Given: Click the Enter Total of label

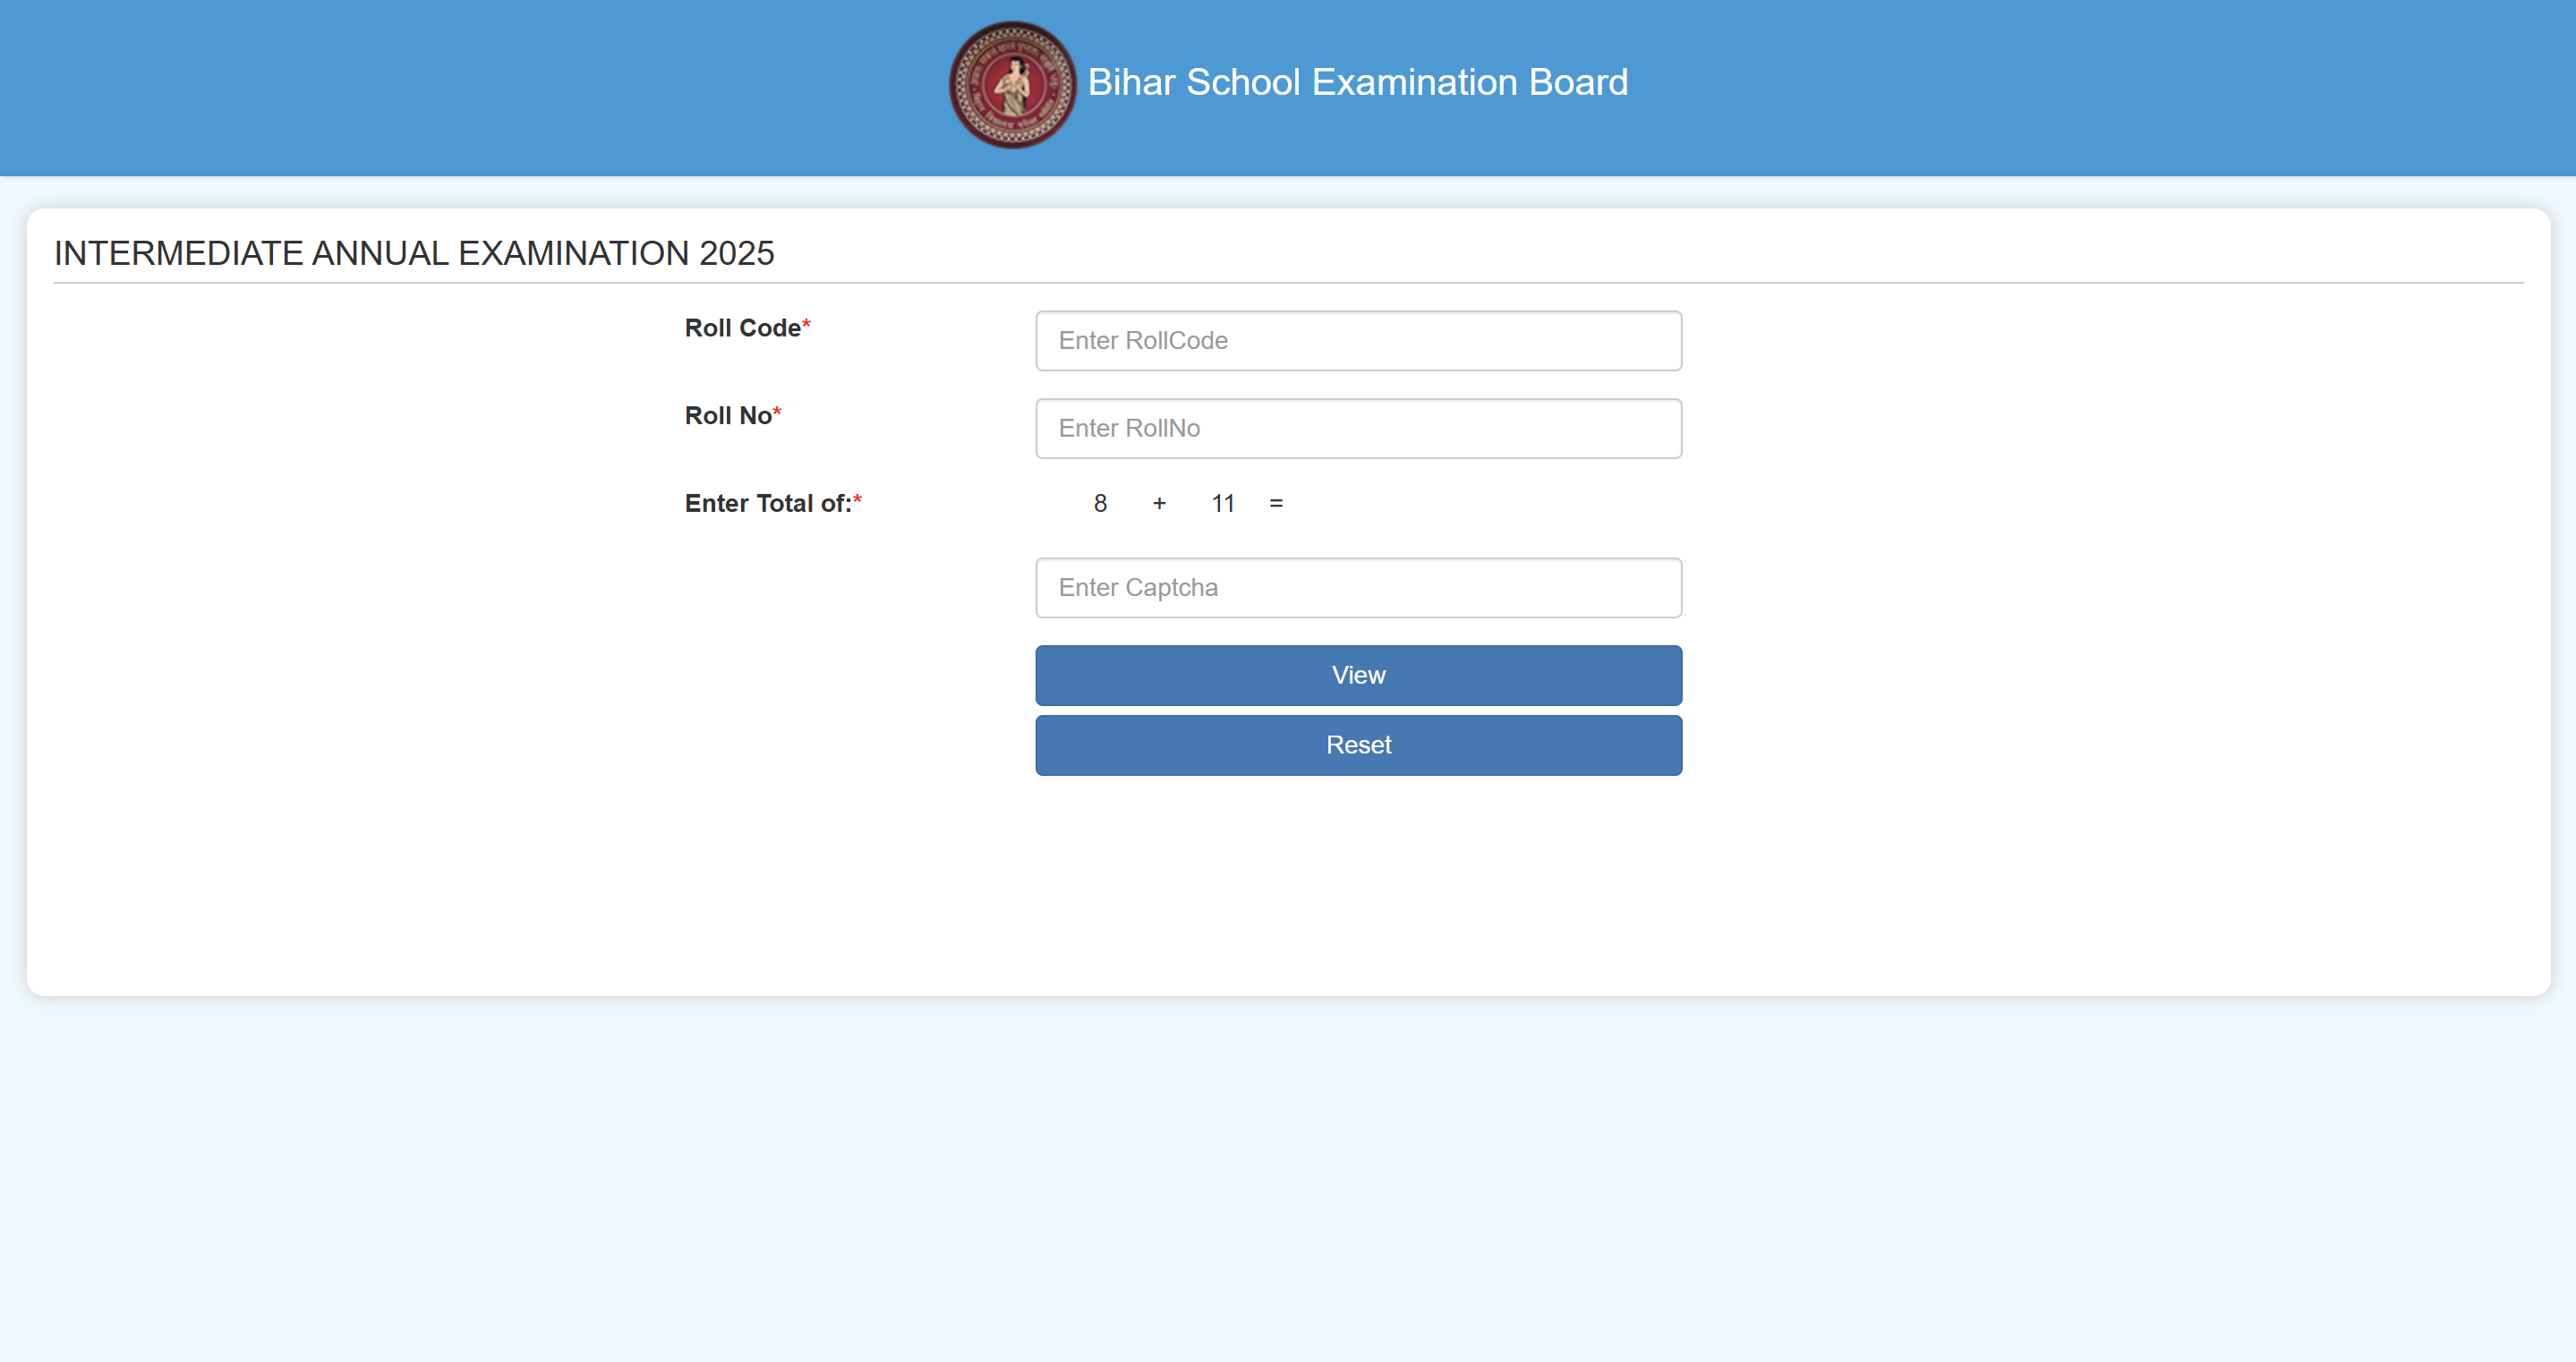Looking at the screenshot, I should [767, 503].
